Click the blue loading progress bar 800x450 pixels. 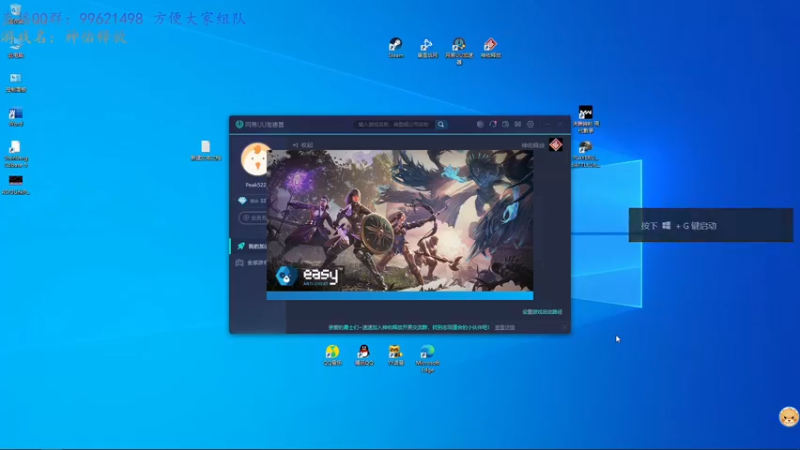point(399,296)
